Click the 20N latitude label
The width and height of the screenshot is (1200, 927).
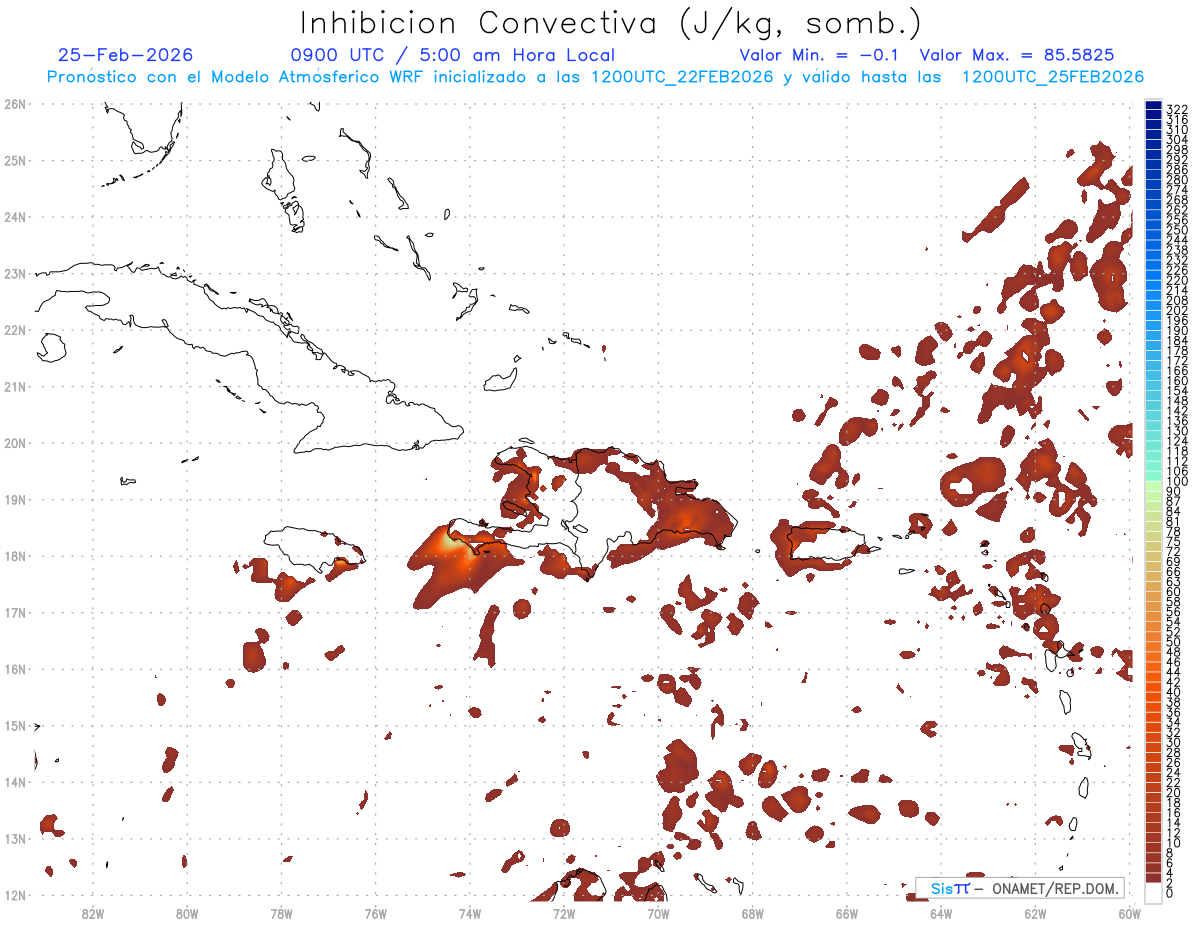coord(14,443)
